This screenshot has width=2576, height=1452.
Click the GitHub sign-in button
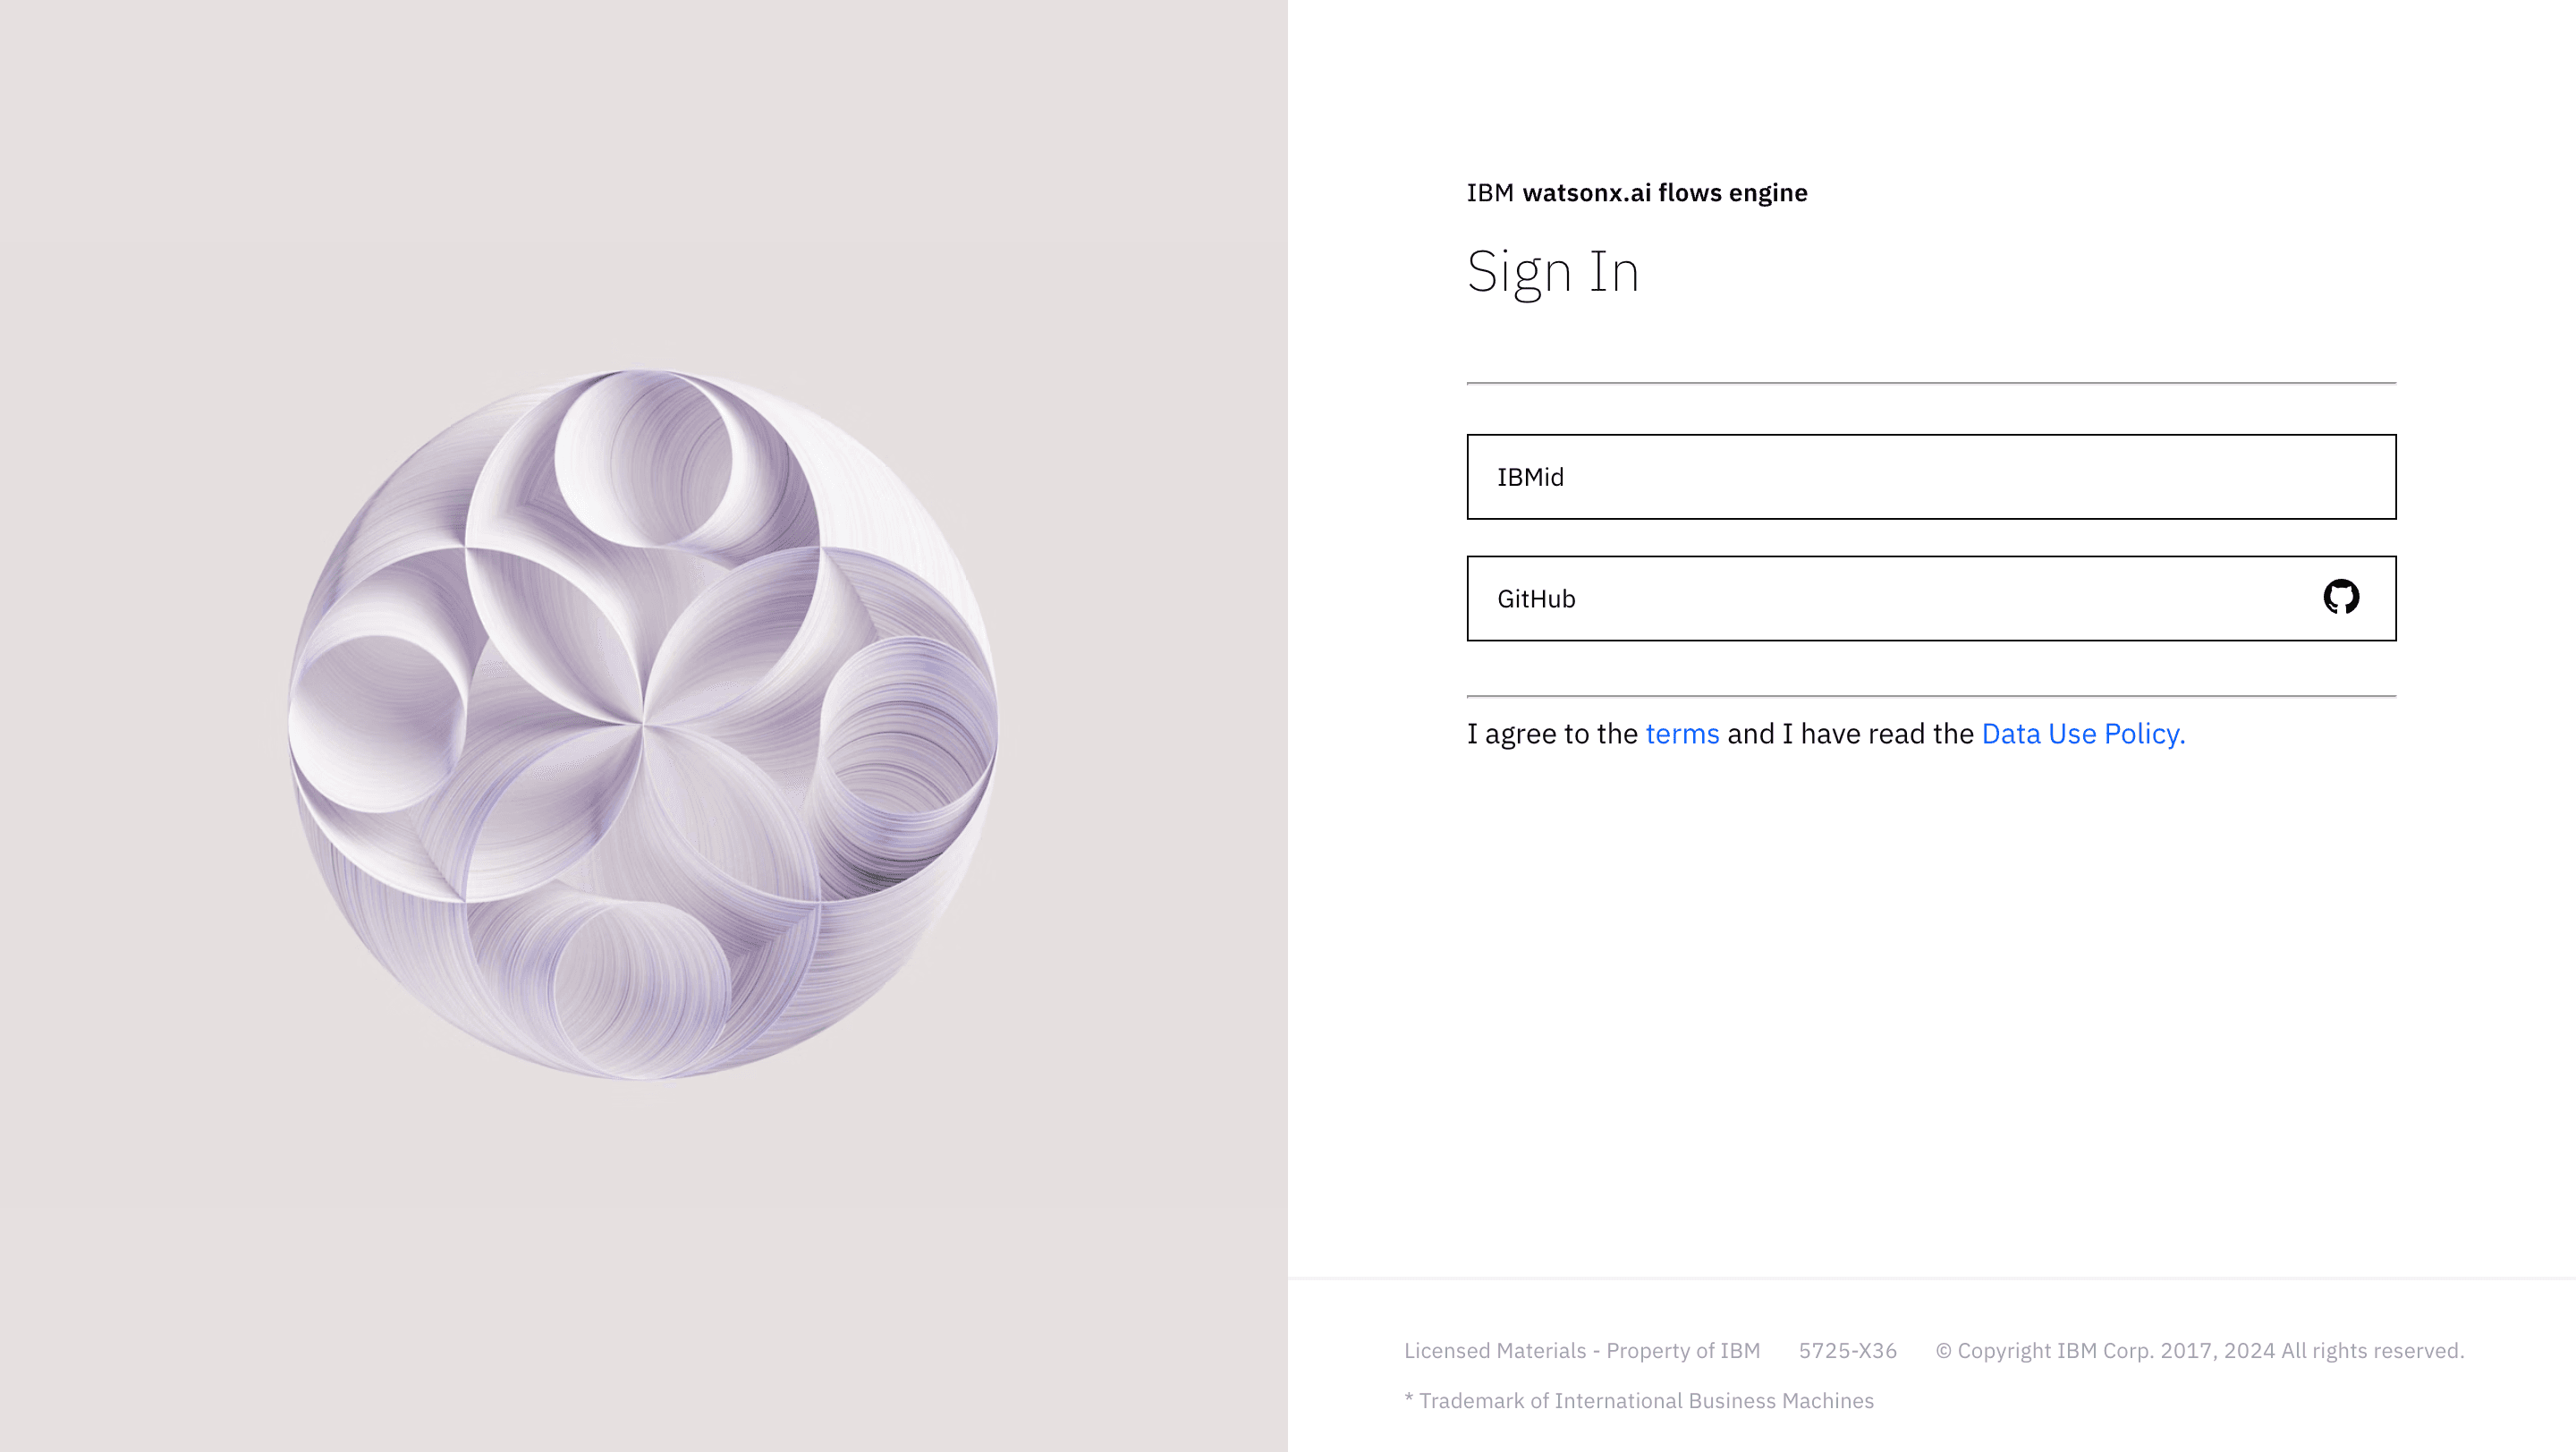point(1930,598)
